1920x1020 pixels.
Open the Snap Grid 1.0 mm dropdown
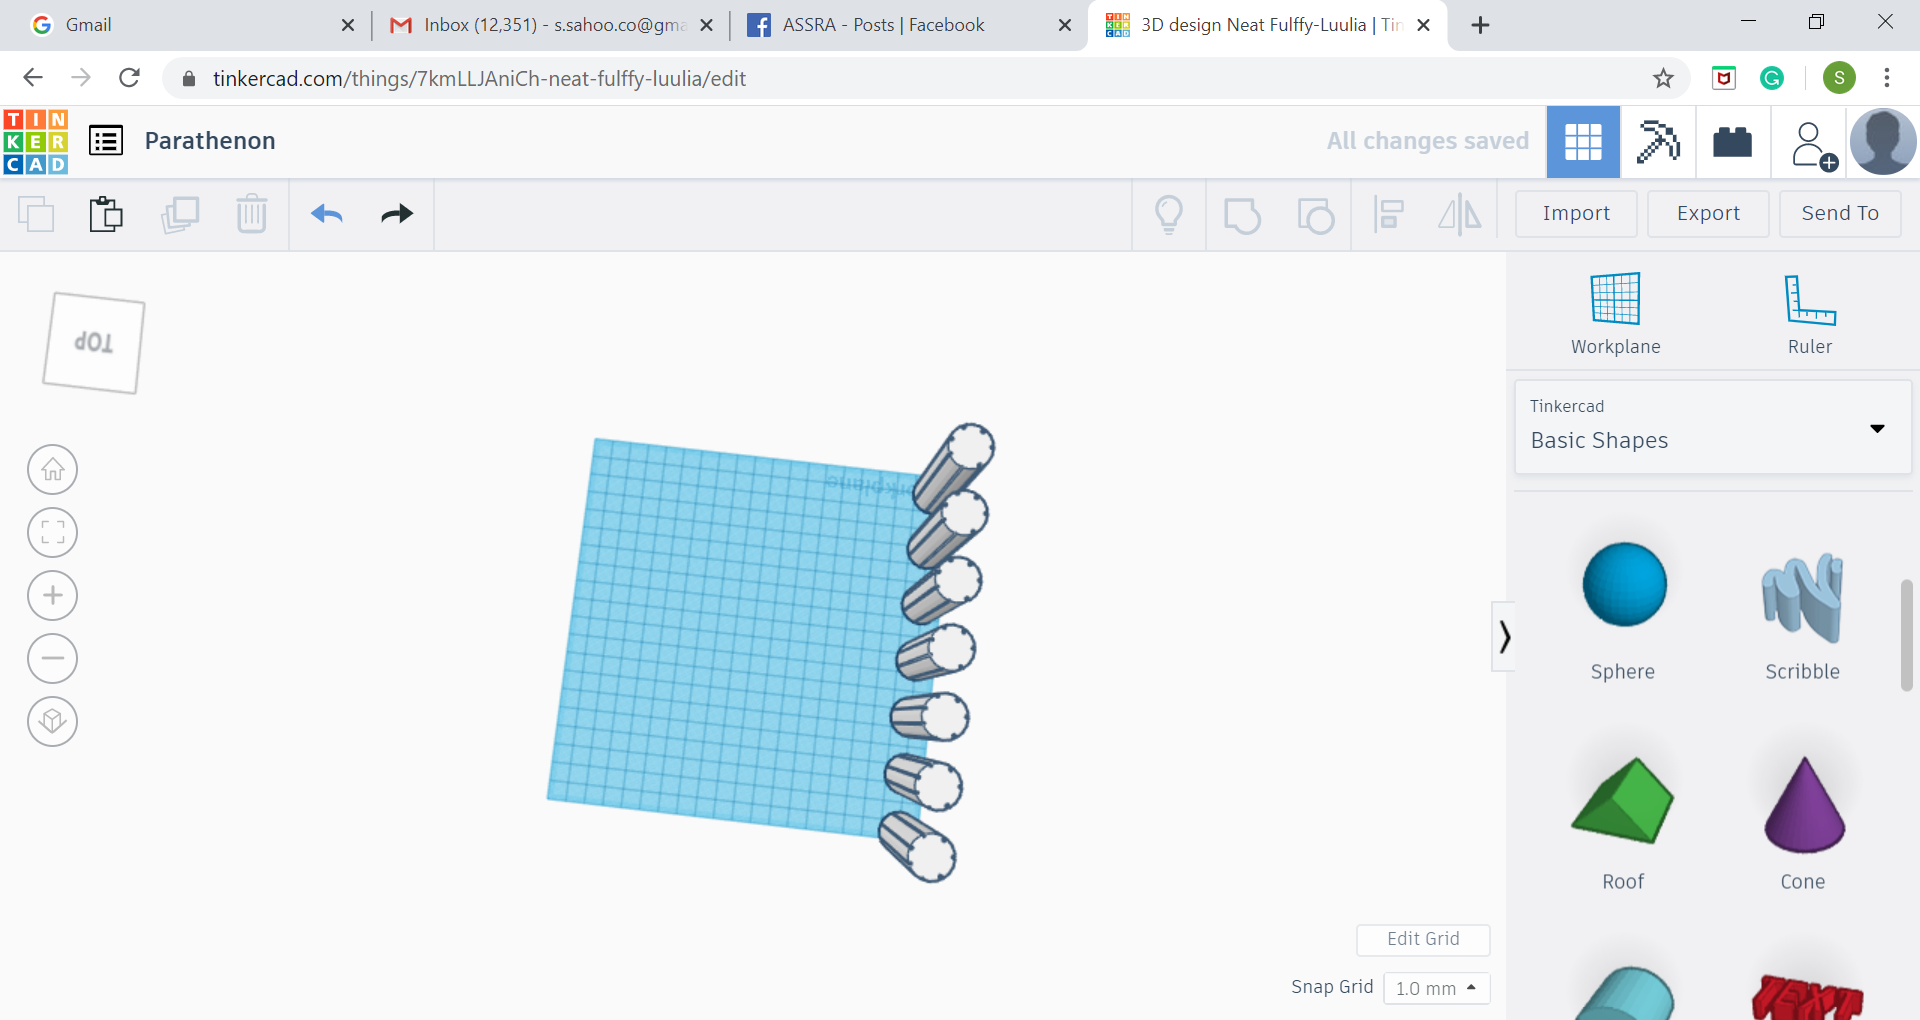click(x=1437, y=988)
